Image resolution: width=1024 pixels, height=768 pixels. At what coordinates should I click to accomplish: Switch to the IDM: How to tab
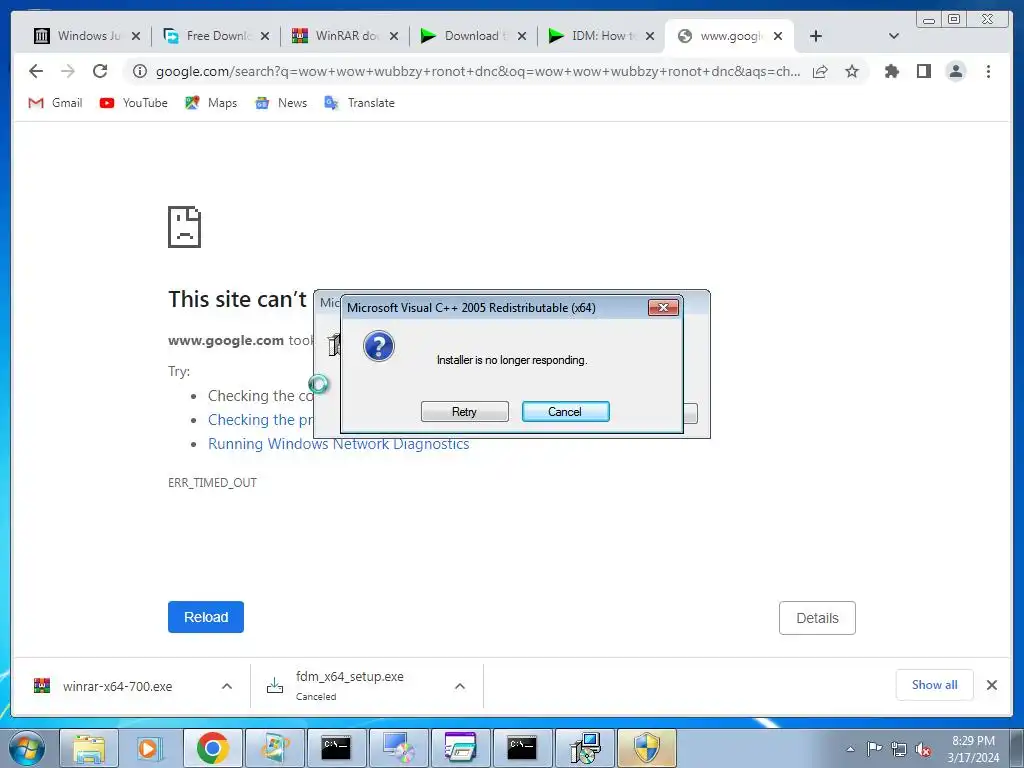592,36
